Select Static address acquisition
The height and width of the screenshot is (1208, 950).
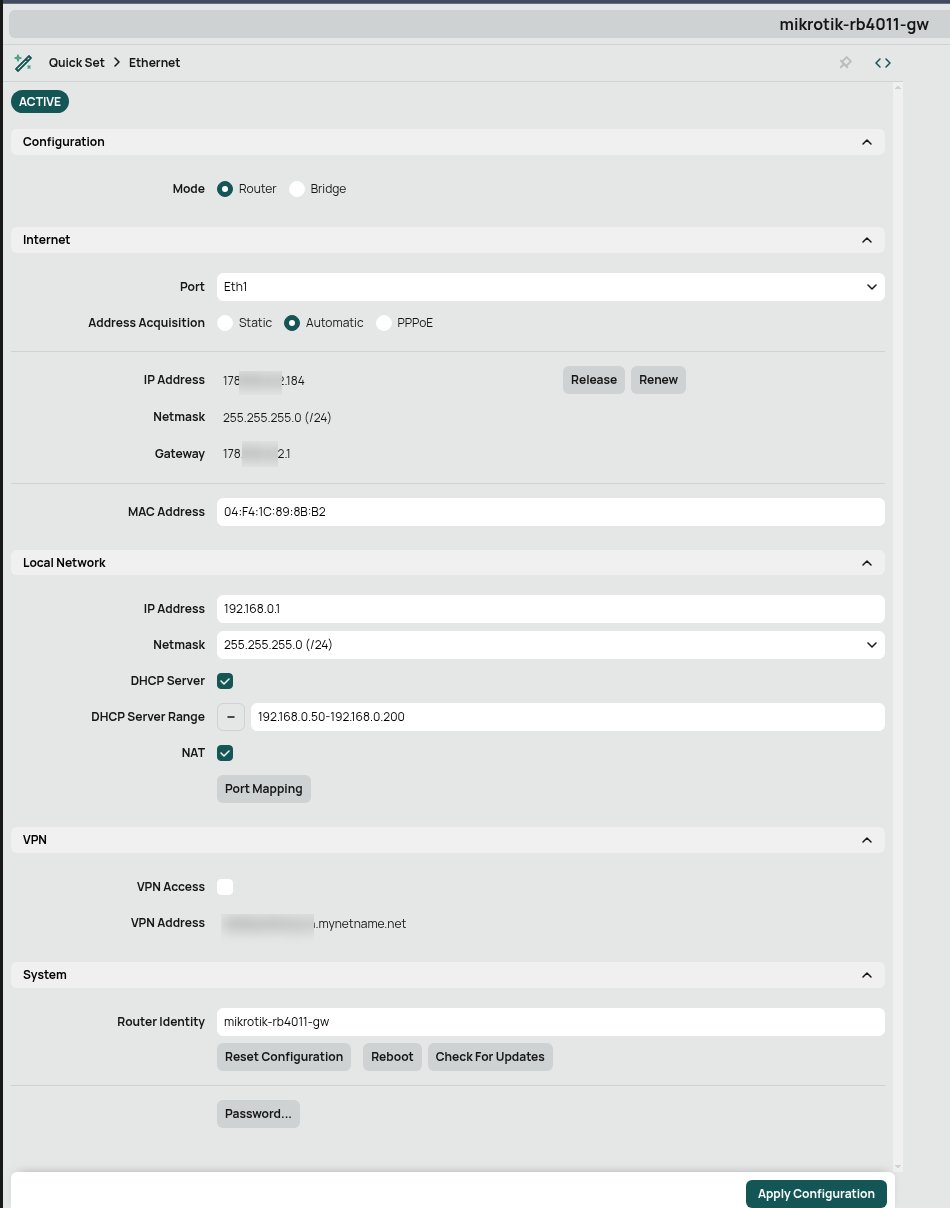click(x=225, y=323)
